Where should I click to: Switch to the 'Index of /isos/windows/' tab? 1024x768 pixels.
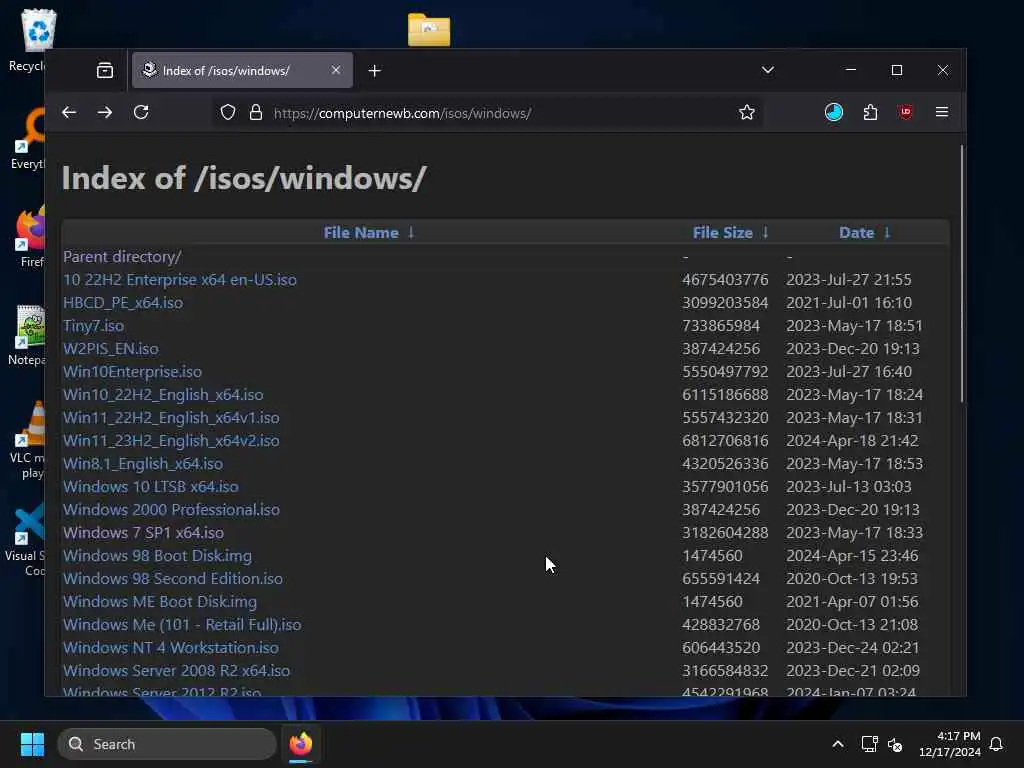tap(242, 71)
